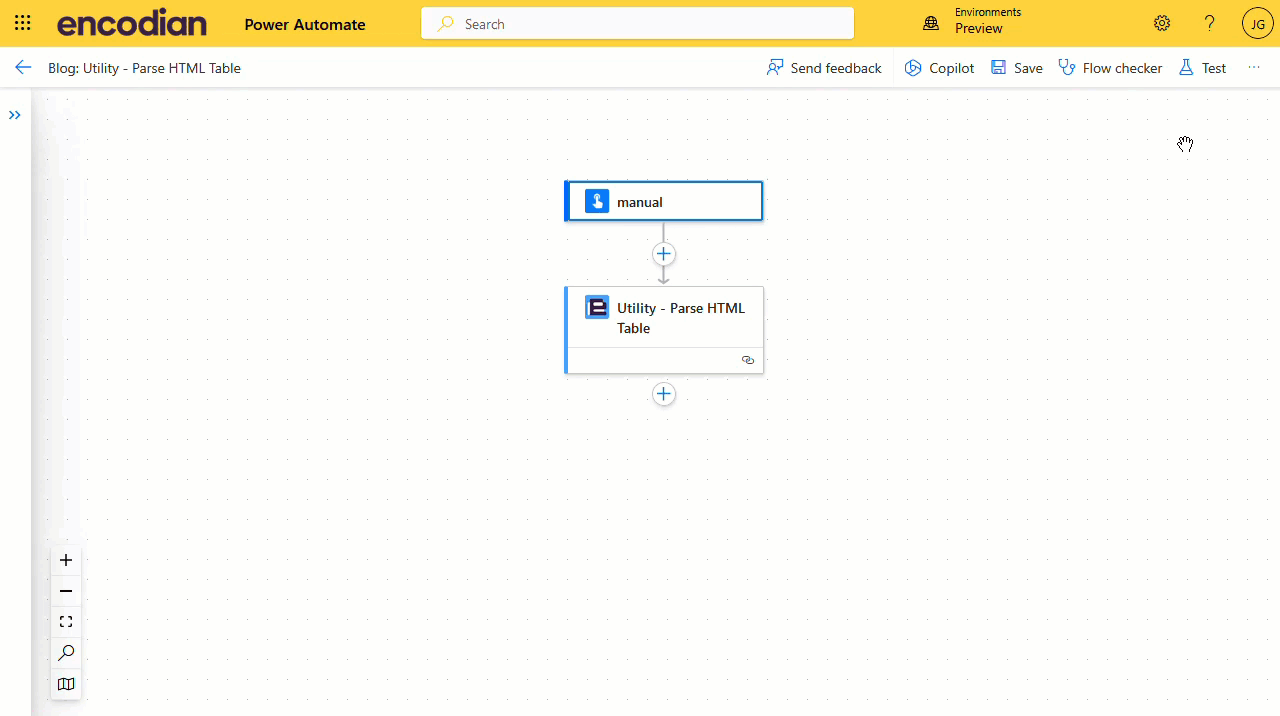The image size is (1280, 716).
Task: Focus the Search box
Action: coord(637,23)
